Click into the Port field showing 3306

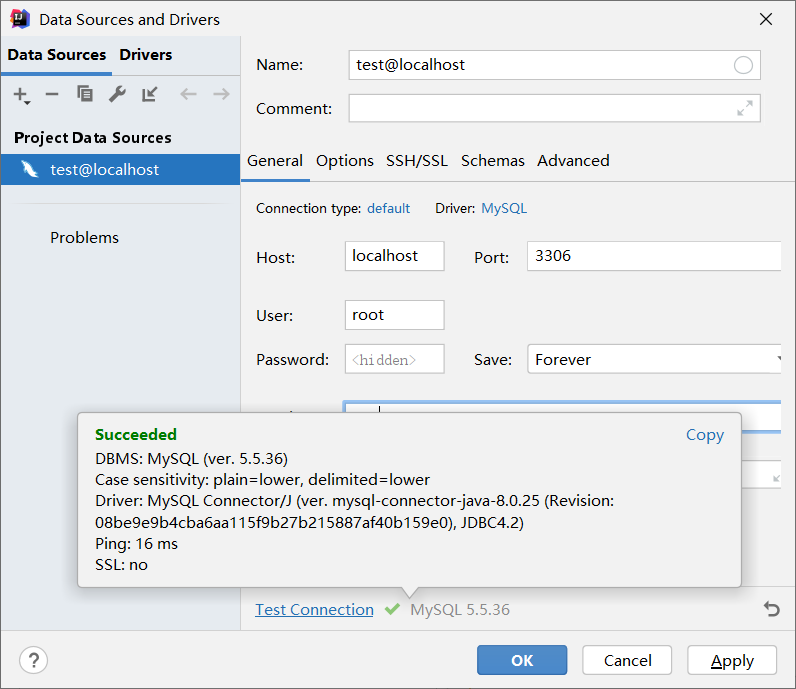pyautogui.click(x=654, y=256)
